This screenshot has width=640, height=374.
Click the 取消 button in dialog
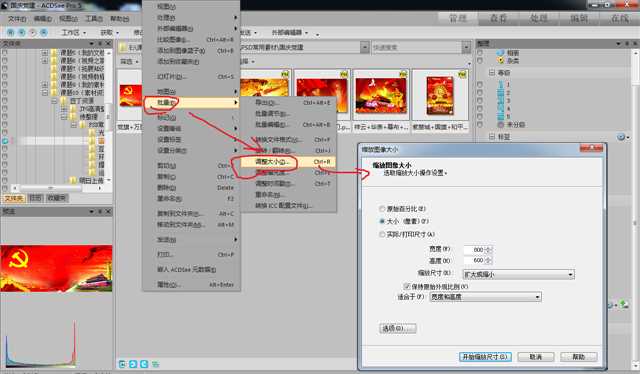[x=536, y=356]
